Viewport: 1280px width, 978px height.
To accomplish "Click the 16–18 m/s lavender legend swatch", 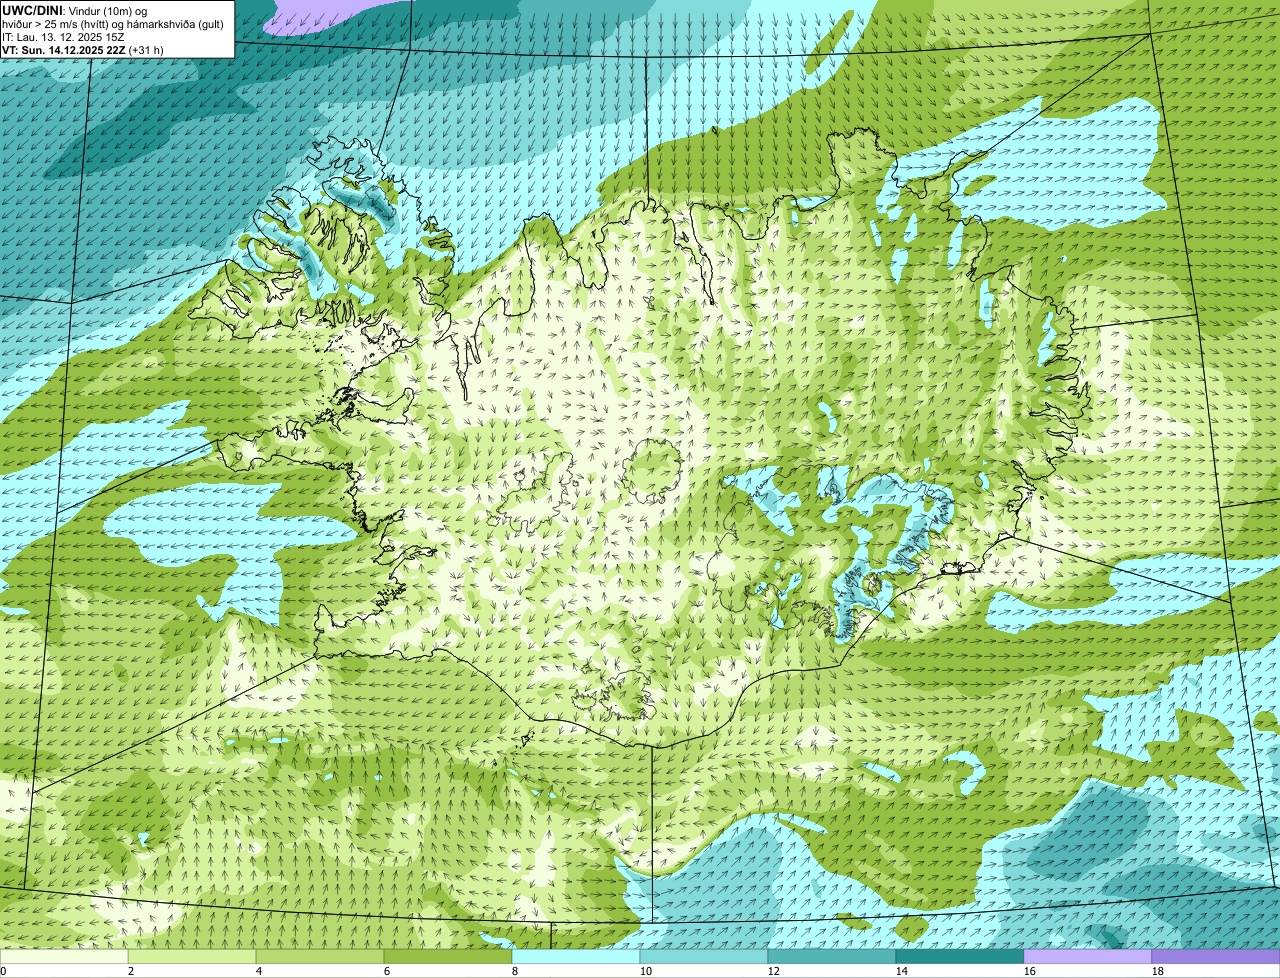I will point(1088,957).
